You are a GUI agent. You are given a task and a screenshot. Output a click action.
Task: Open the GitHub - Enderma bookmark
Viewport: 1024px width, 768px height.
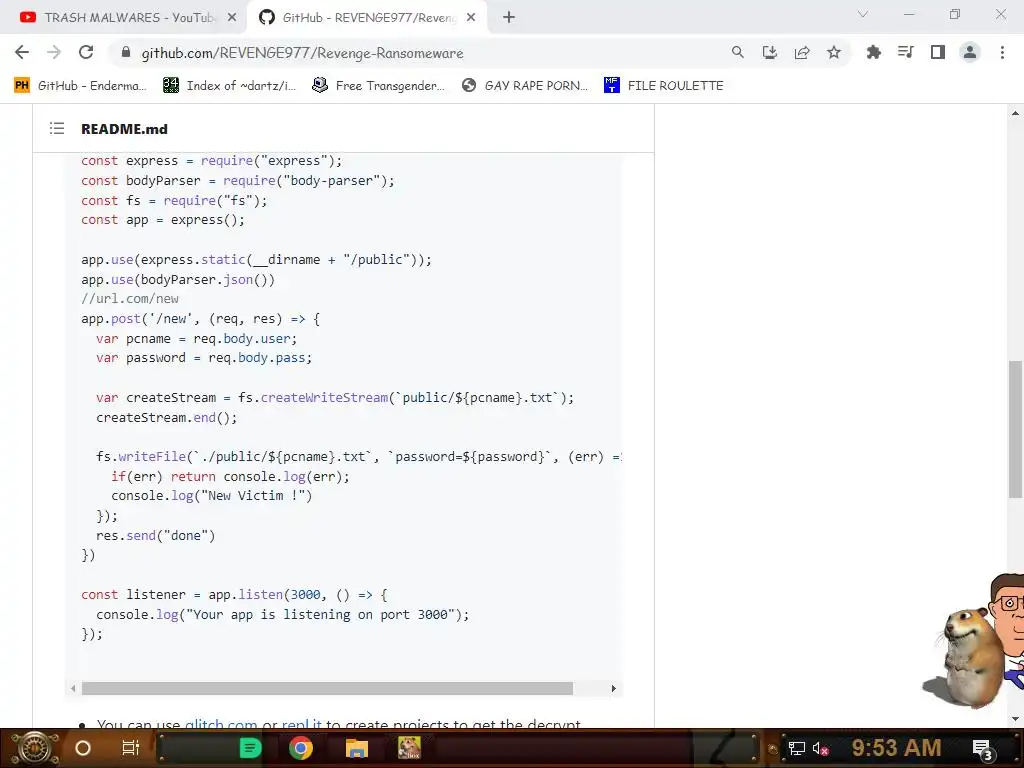coord(80,86)
